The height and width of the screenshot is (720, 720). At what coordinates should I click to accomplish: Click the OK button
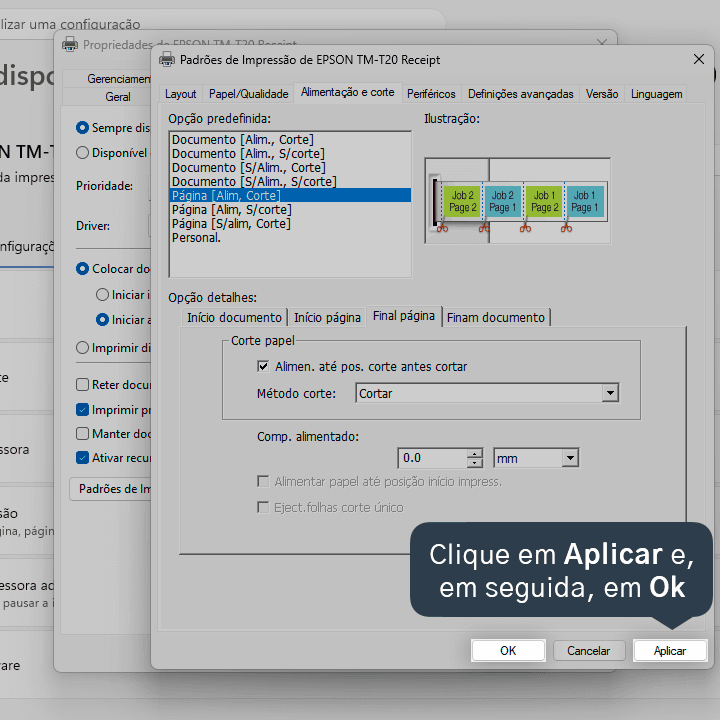pyautogui.click(x=508, y=651)
